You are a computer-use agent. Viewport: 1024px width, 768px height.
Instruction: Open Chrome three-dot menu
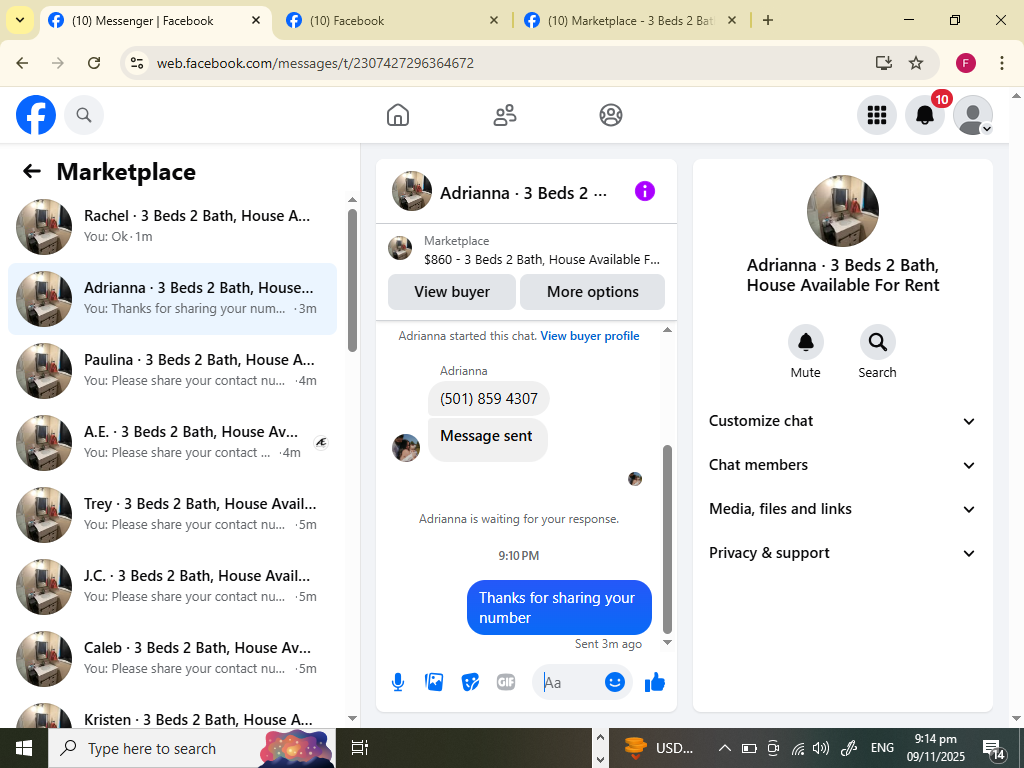pyautogui.click(x=1002, y=63)
